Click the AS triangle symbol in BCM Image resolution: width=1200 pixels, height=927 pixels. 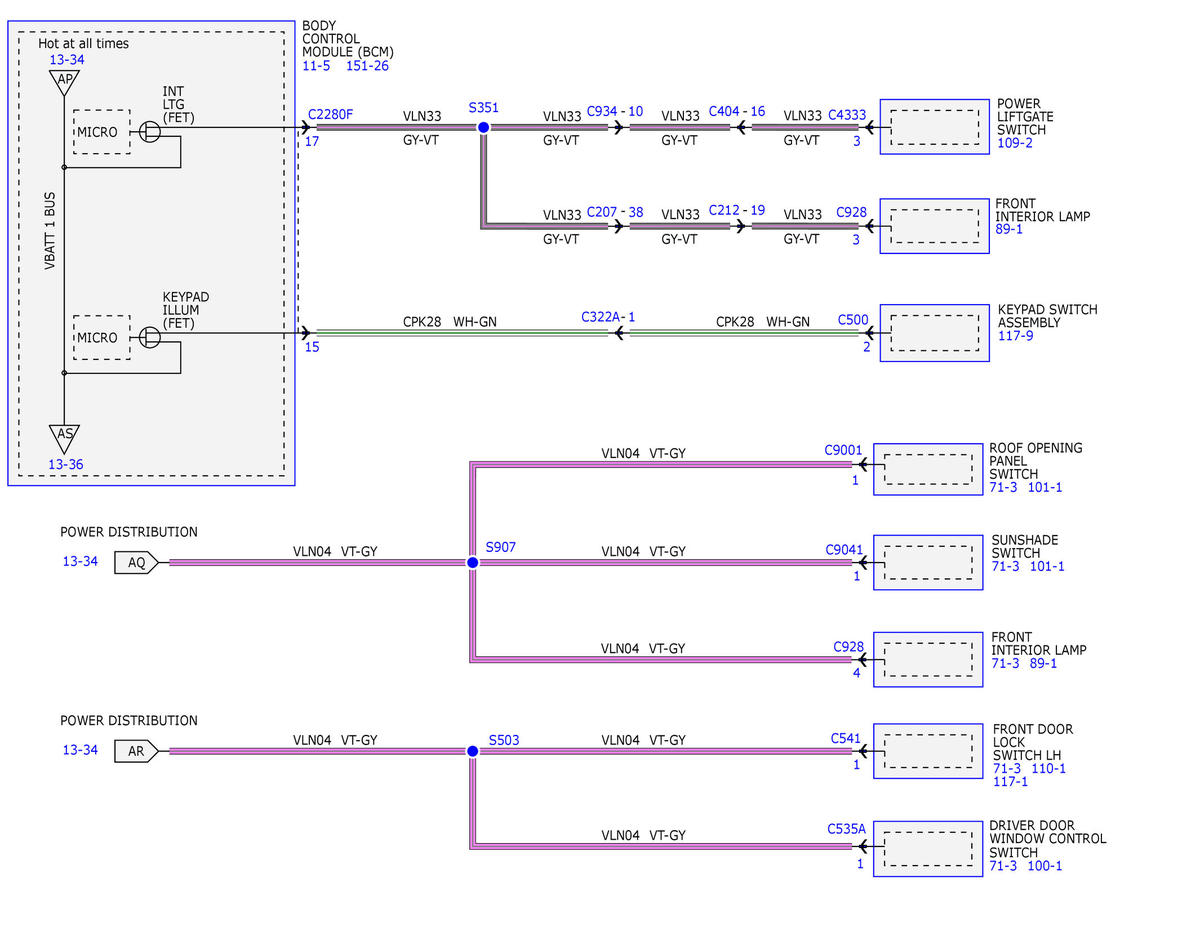tap(63, 437)
